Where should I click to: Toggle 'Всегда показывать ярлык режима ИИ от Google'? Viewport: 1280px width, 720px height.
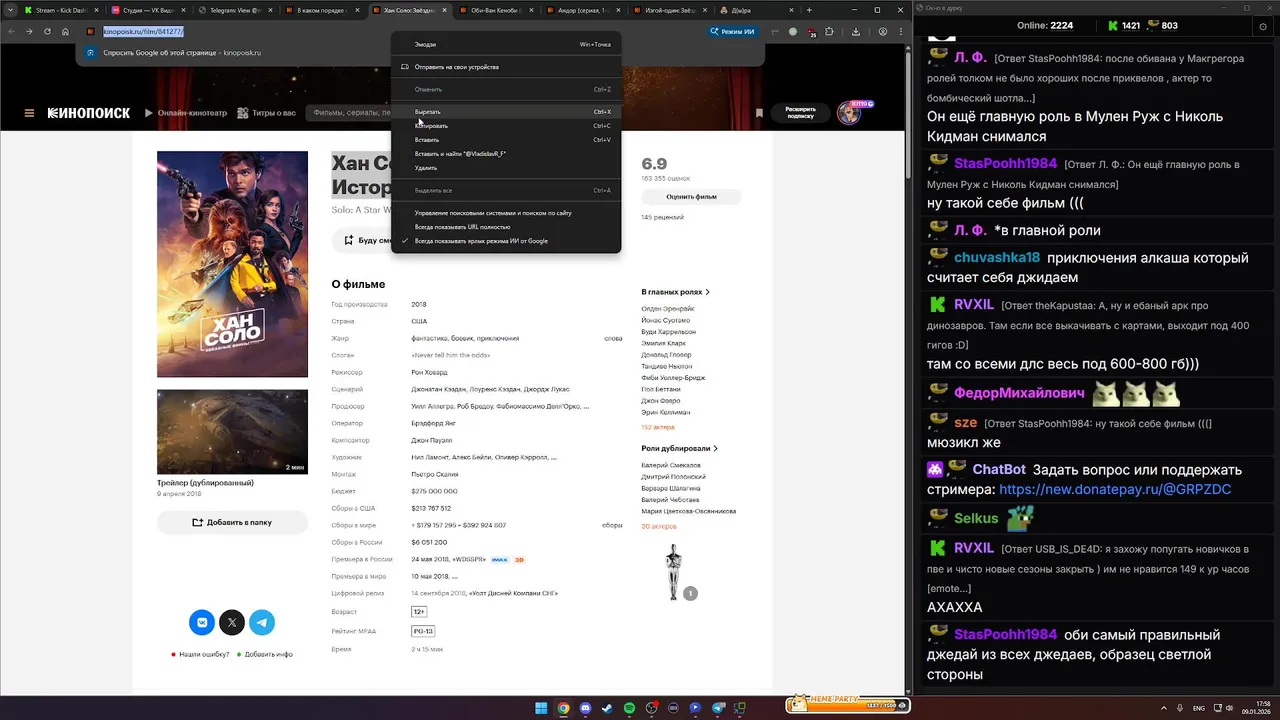506,241
